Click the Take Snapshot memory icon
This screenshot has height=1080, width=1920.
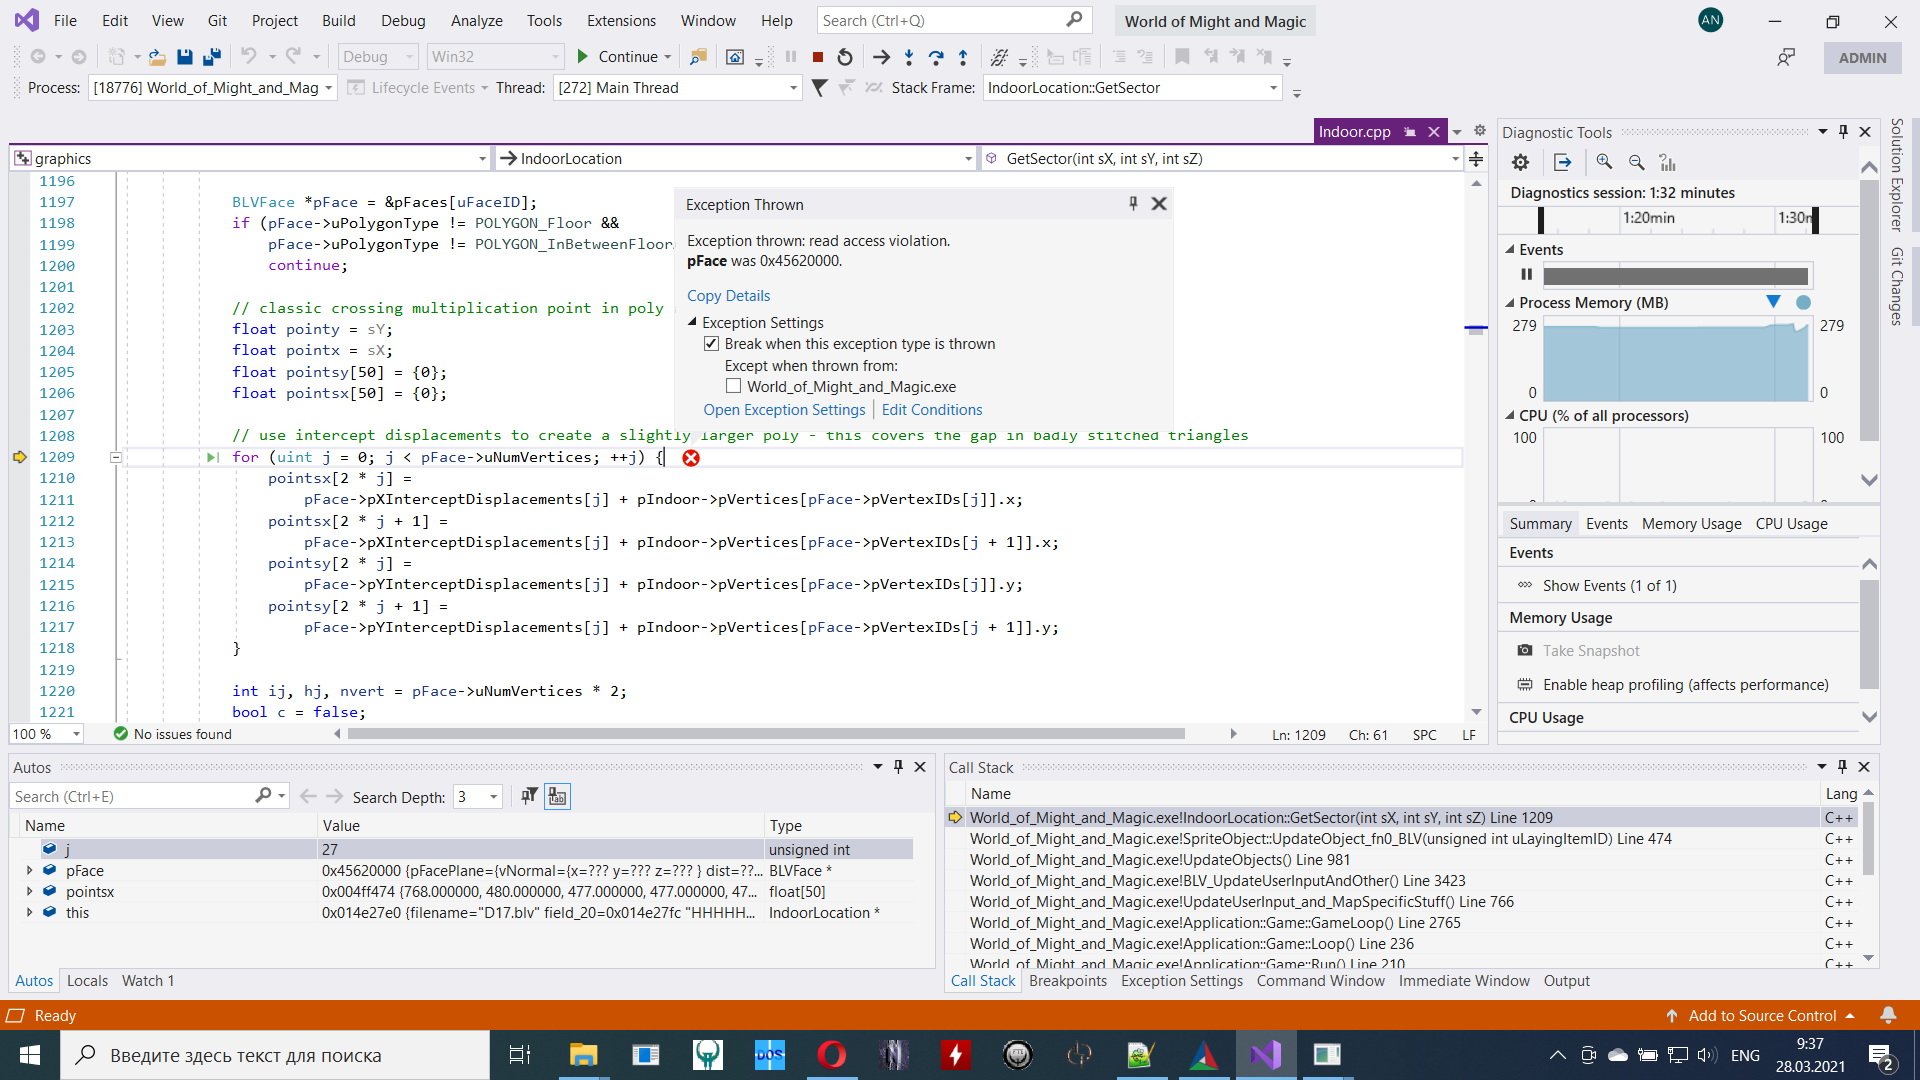click(x=1525, y=650)
